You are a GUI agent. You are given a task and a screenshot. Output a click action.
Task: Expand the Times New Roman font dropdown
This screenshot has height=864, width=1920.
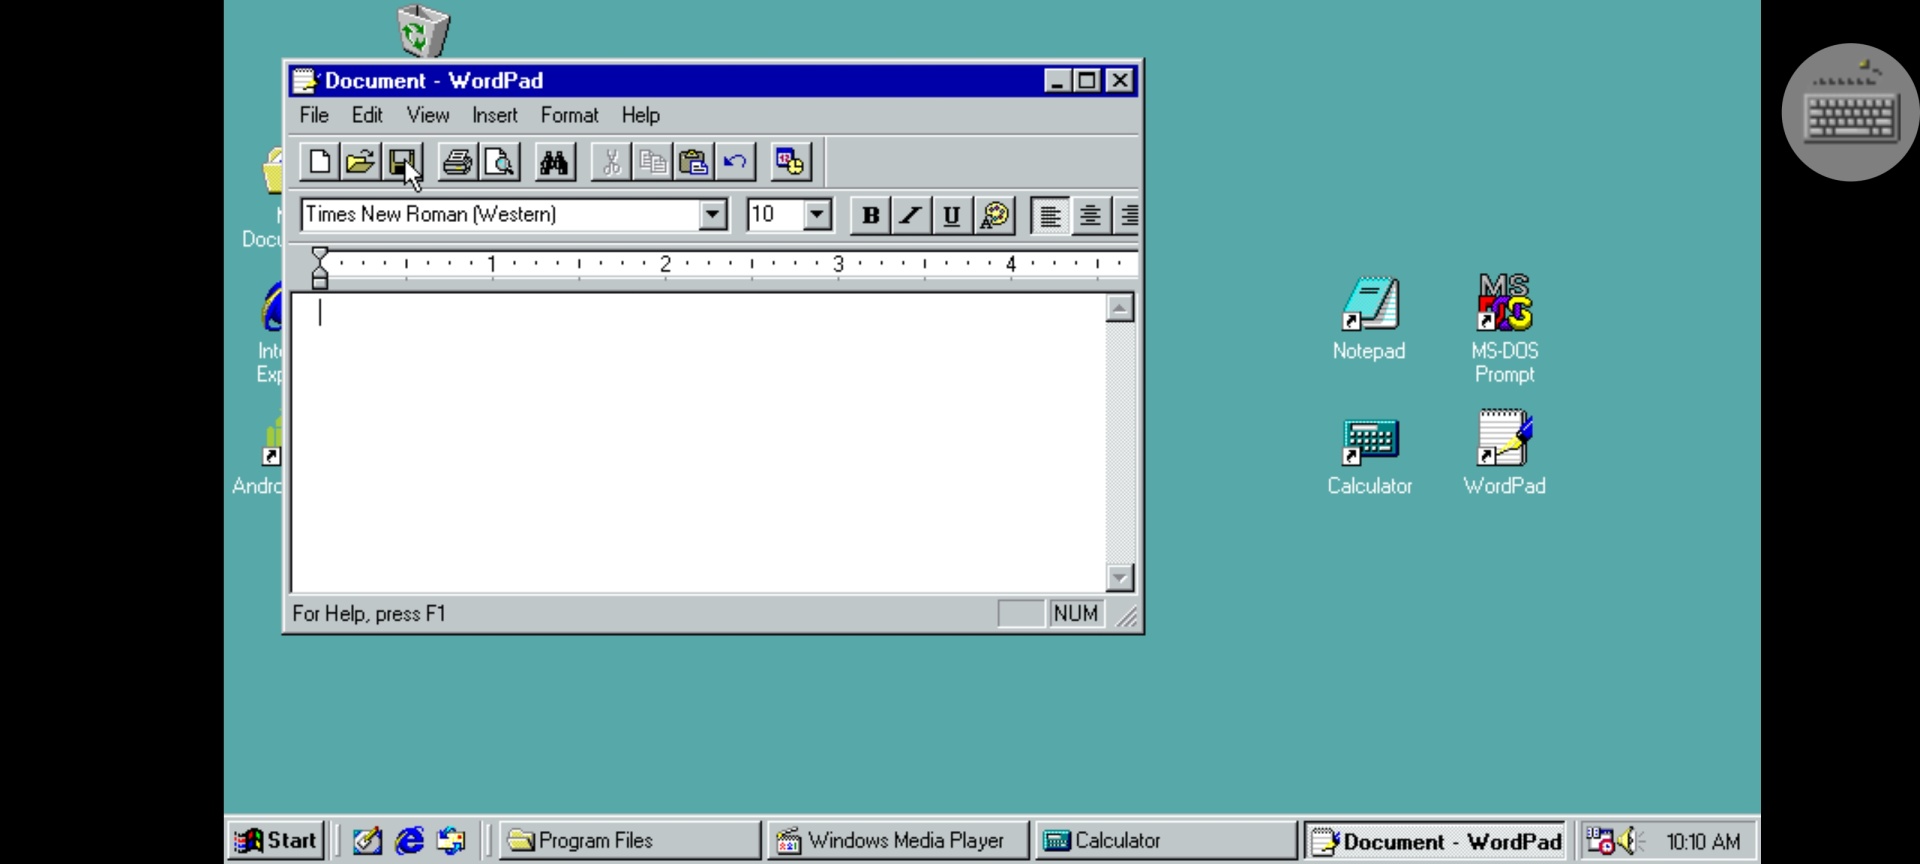[713, 215]
